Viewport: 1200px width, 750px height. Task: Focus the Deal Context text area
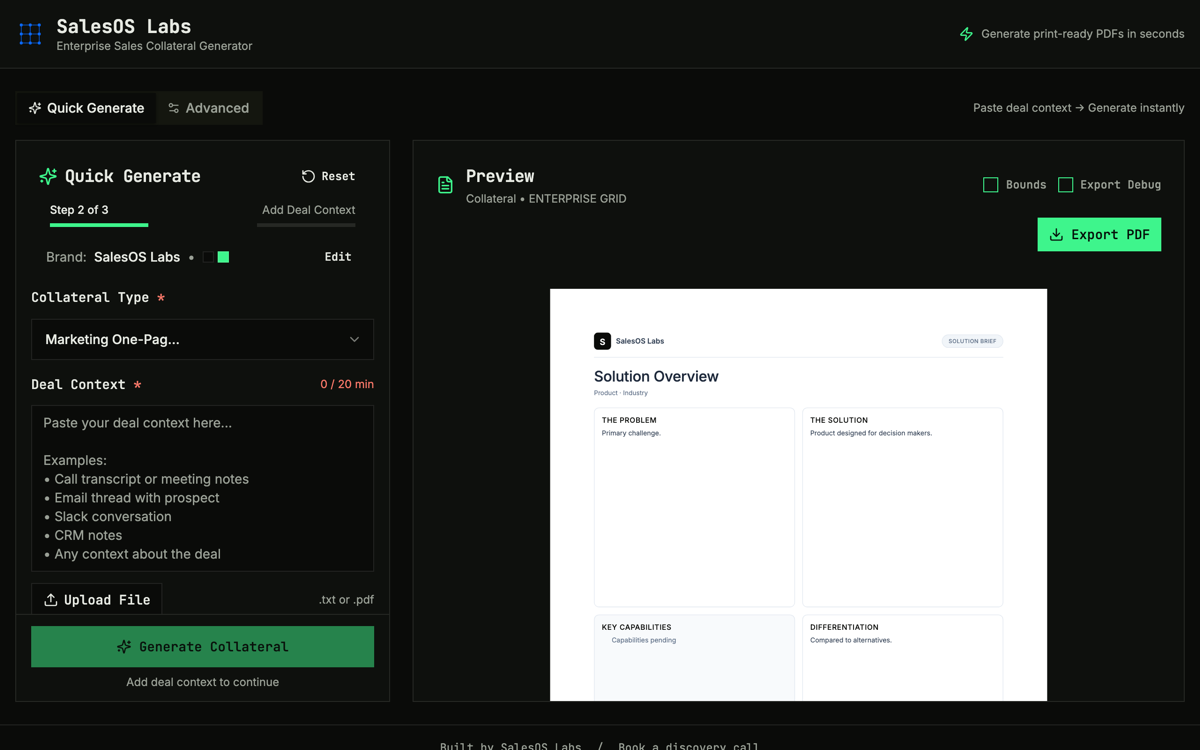202,488
